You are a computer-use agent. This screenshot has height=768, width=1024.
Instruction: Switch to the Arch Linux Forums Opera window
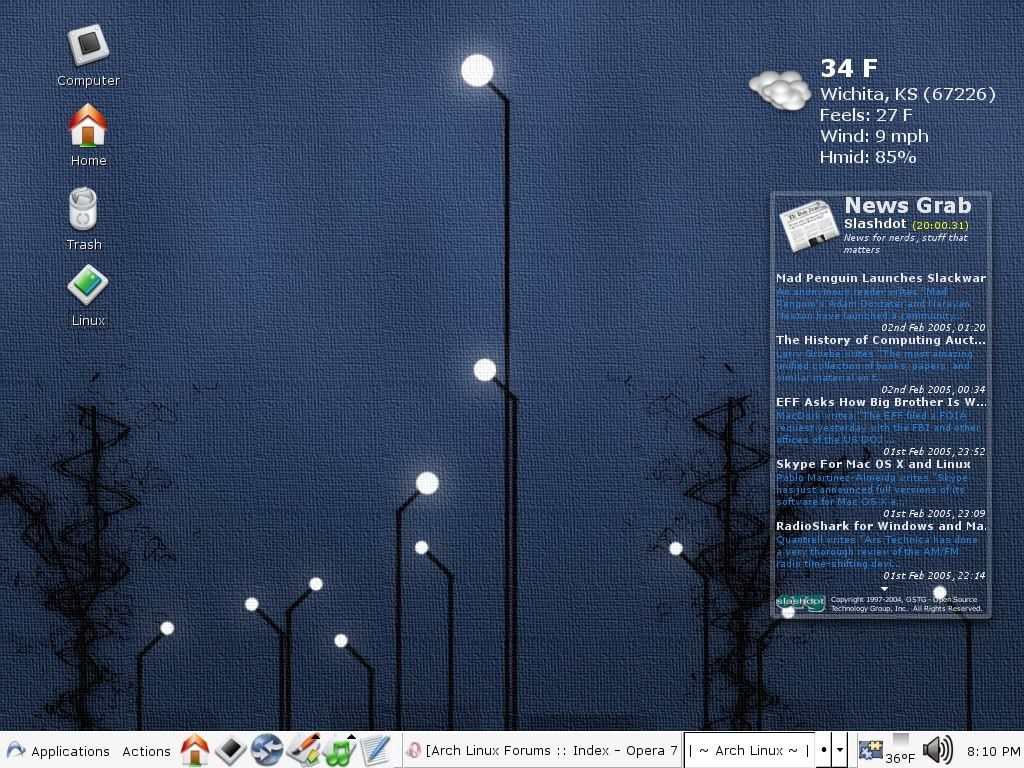(541, 750)
